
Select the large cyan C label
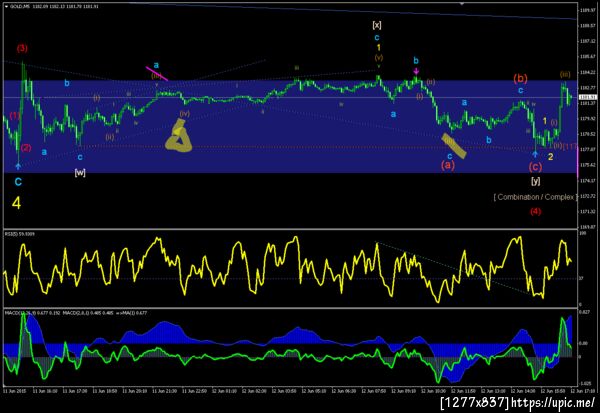coord(18,182)
